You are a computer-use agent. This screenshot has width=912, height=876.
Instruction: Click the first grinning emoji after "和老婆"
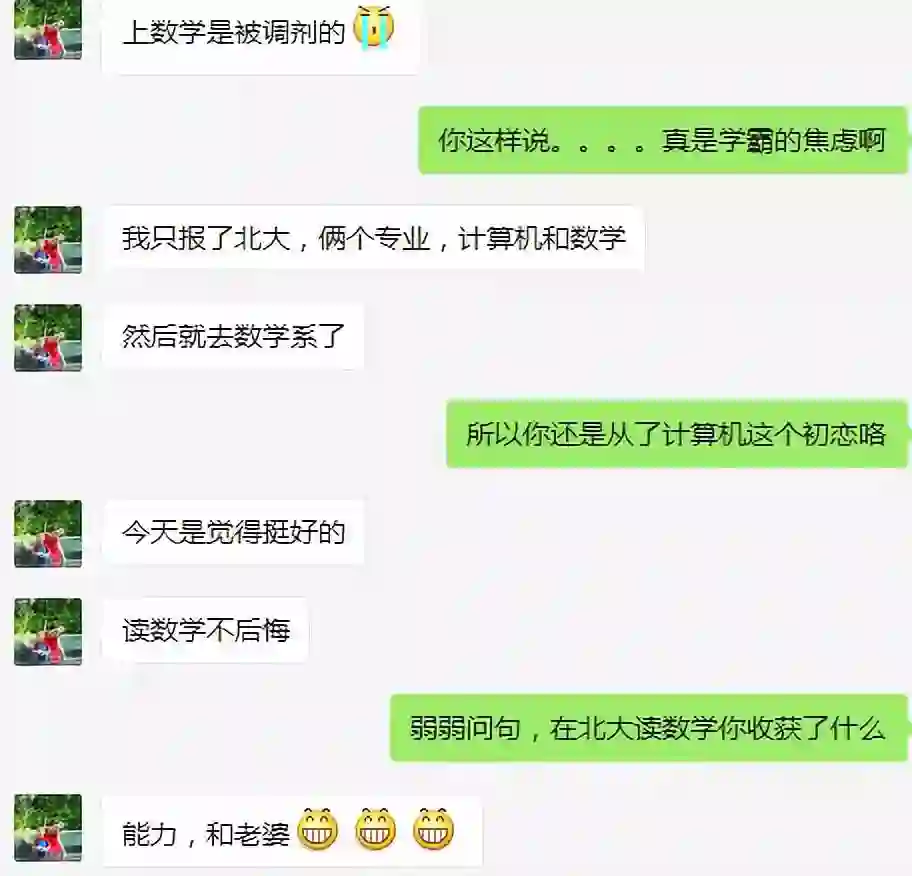click(318, 828)
